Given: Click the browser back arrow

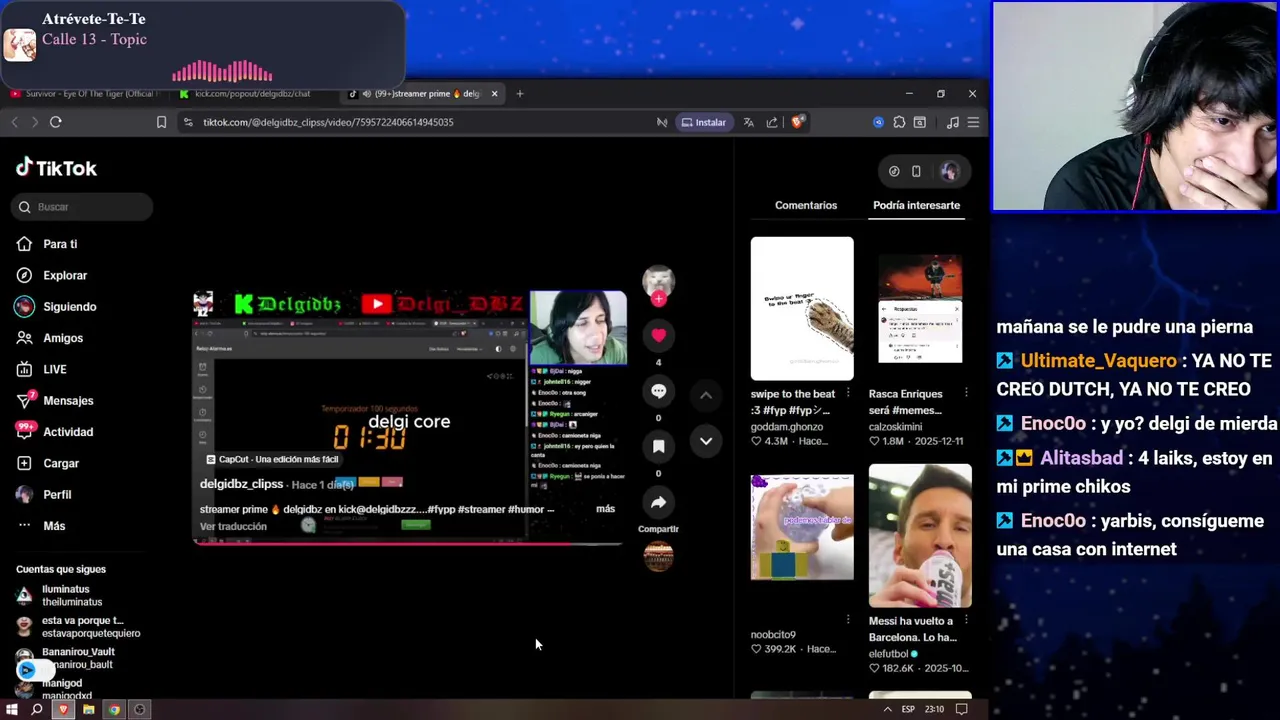Looking at the screenshot, I should [x=14, y=122].
